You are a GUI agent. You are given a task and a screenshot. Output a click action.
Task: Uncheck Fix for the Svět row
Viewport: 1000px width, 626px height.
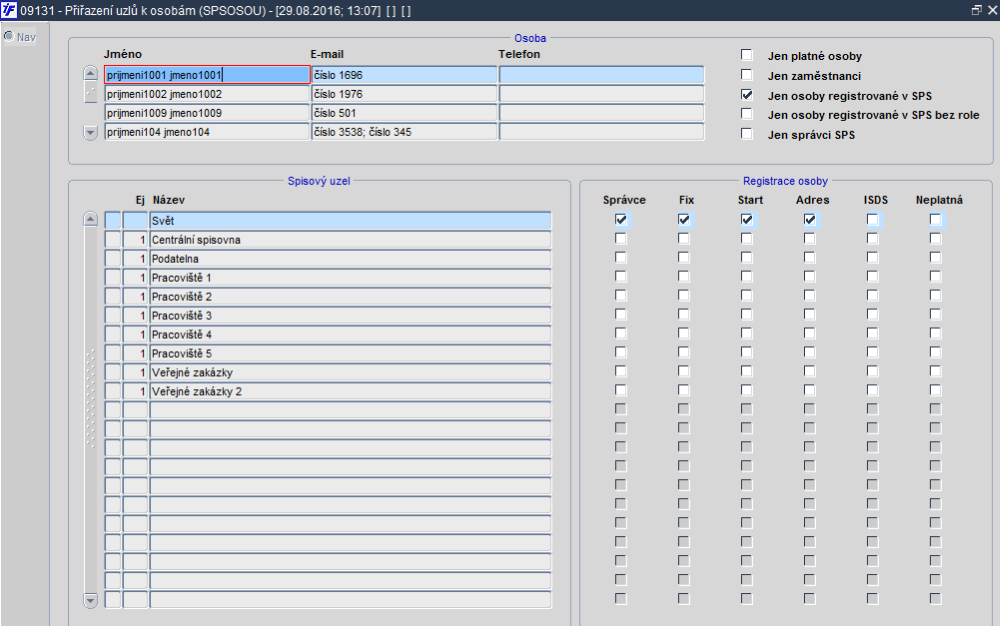point(684,220)
